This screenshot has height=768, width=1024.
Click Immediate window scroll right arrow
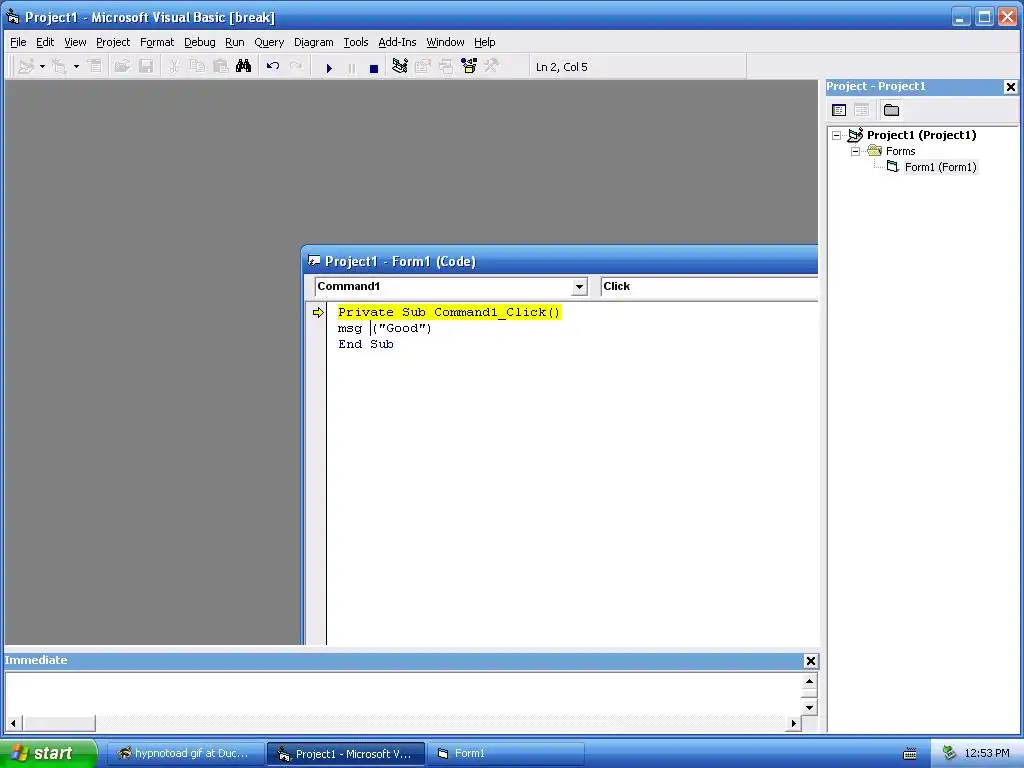[793, 724]
